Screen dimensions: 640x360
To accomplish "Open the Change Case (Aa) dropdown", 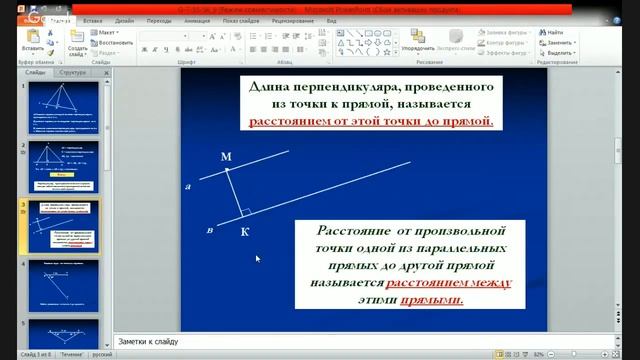I will pyautogui.click(x=215, y=50).
